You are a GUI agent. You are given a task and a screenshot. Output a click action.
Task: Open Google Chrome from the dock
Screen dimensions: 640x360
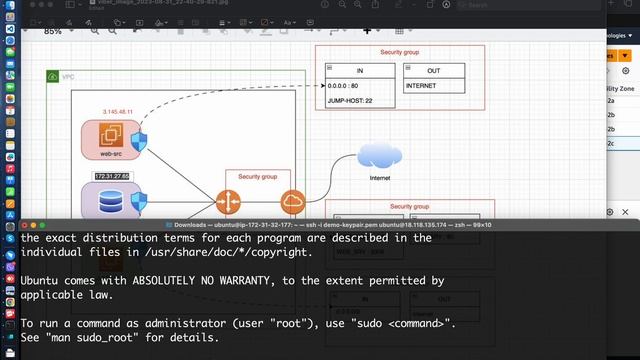10,302
